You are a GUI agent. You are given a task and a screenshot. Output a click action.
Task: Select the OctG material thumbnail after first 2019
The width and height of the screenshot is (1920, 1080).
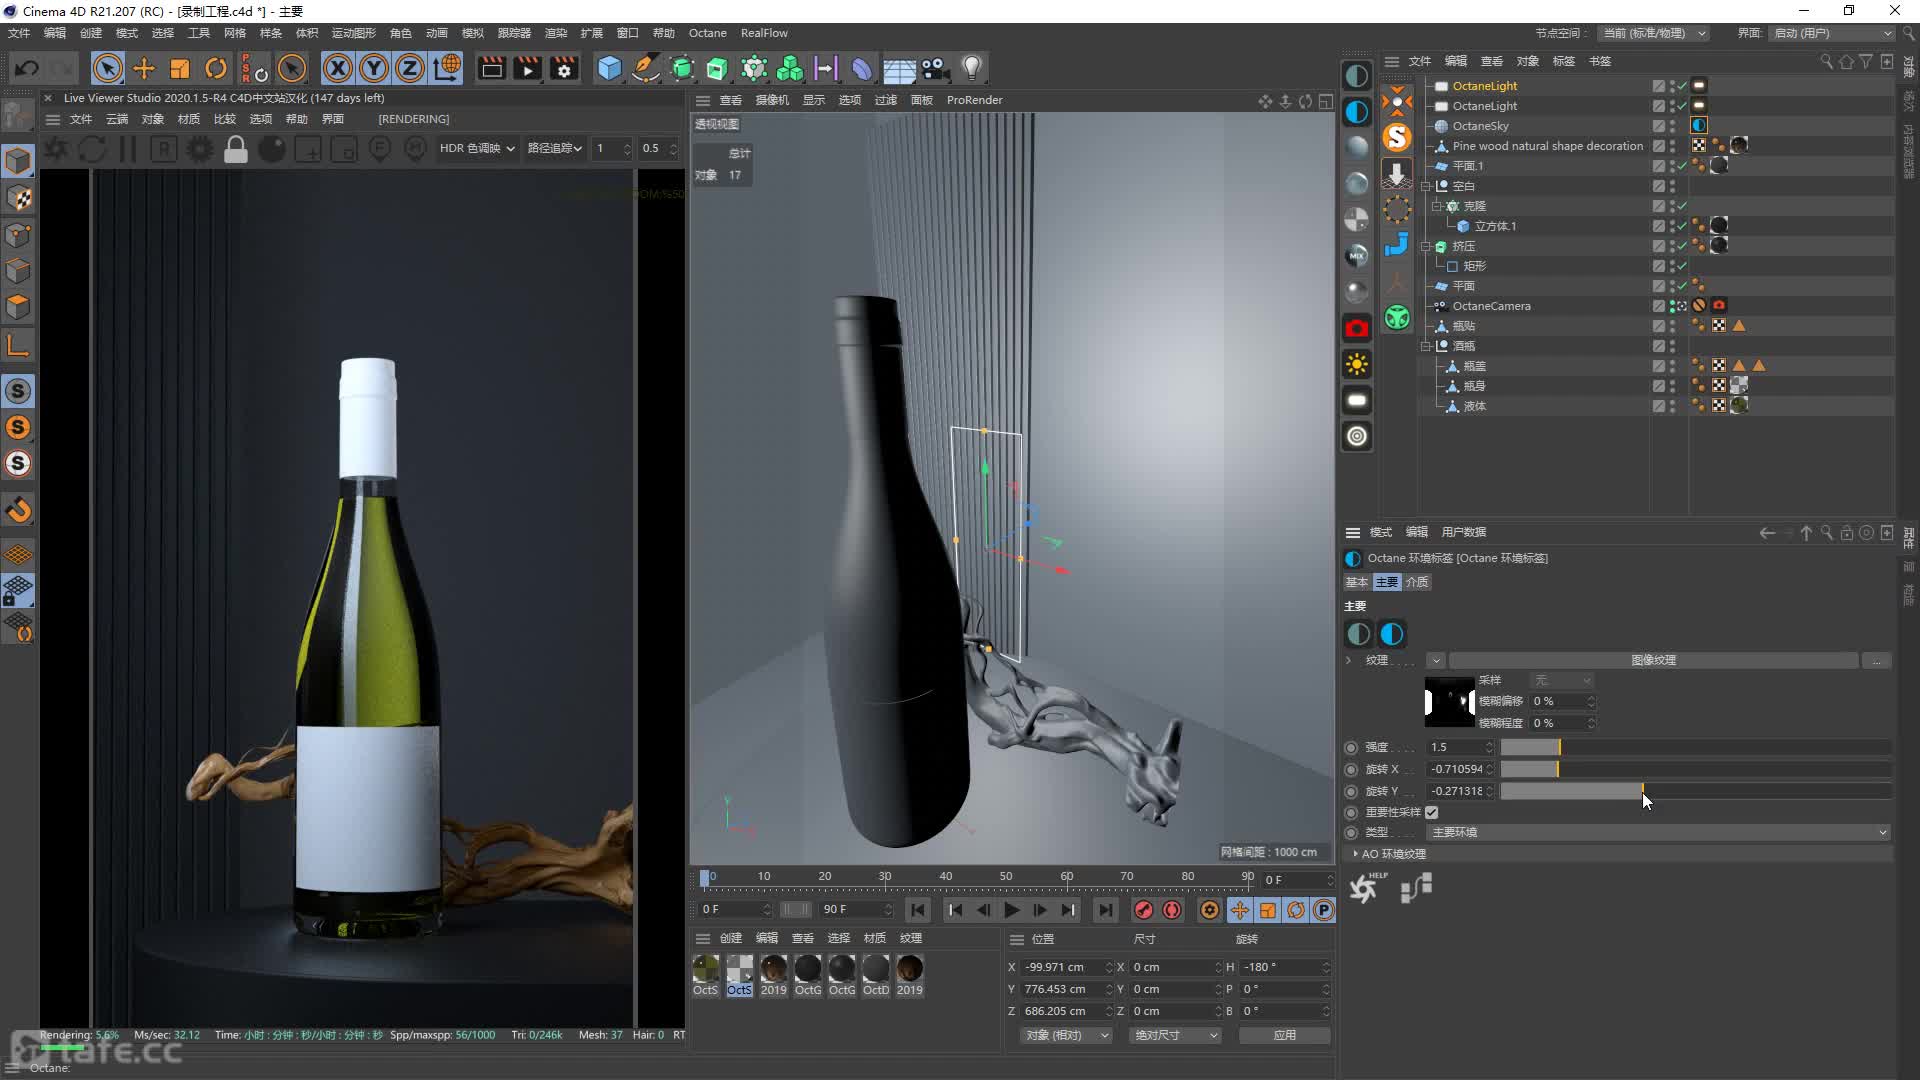point(808,975)
